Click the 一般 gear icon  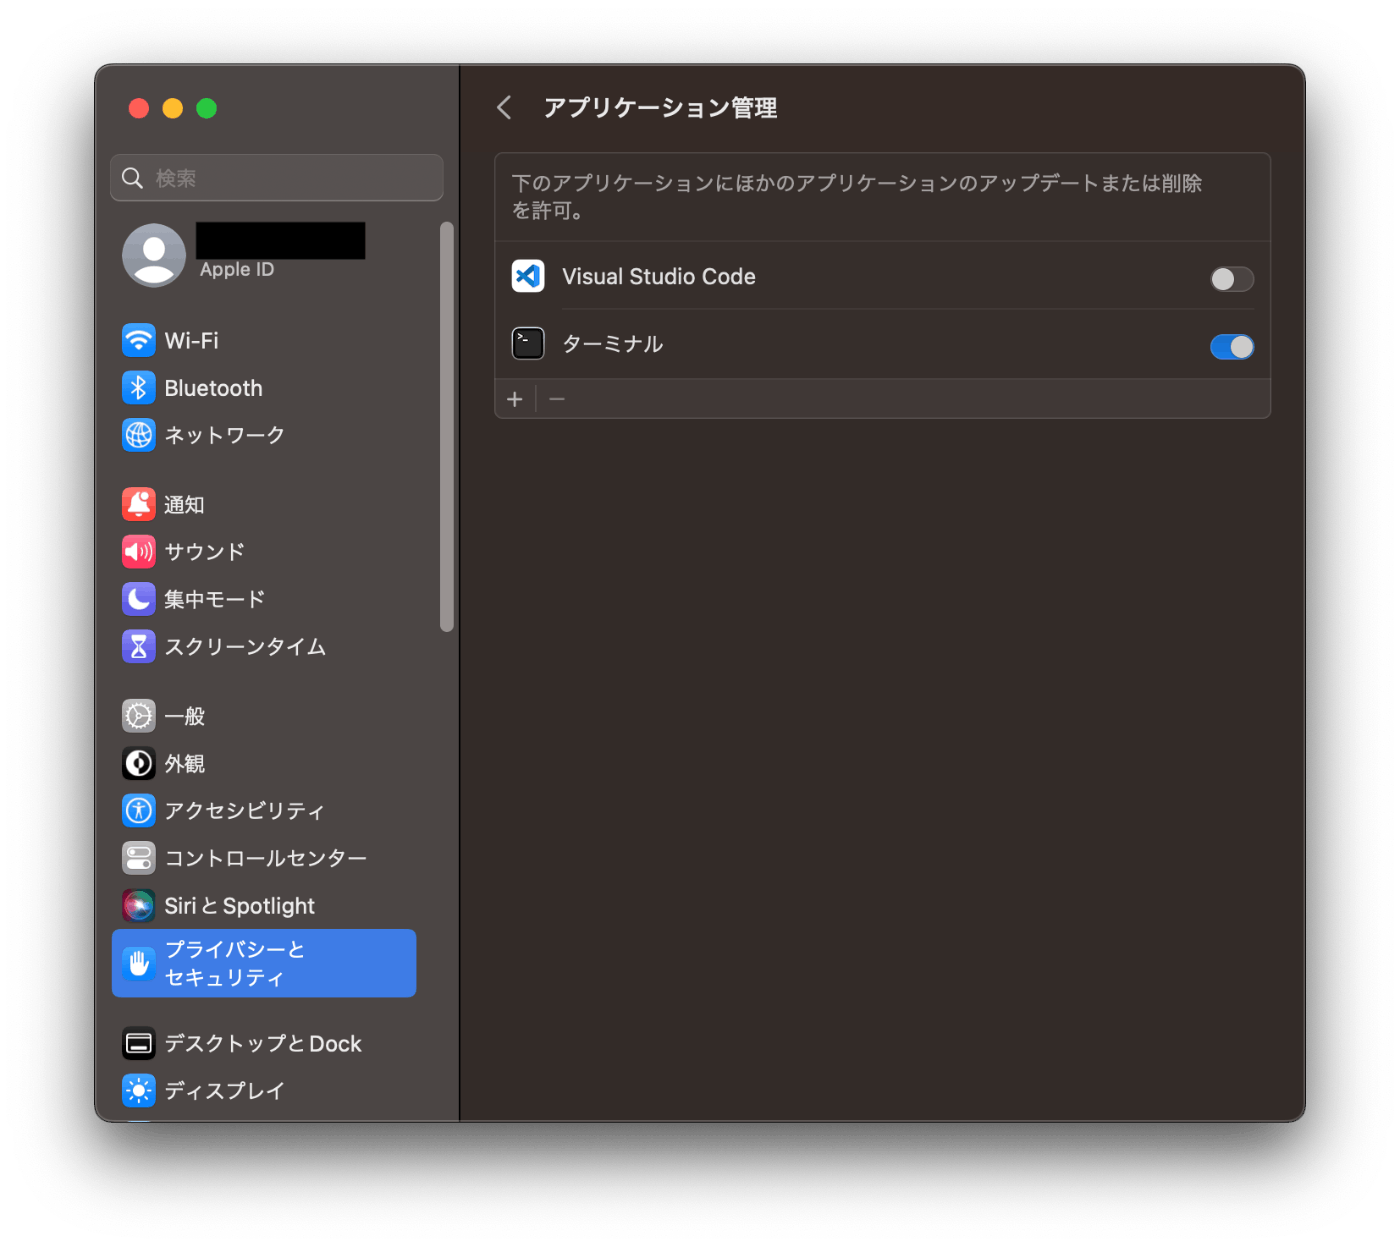139,716
